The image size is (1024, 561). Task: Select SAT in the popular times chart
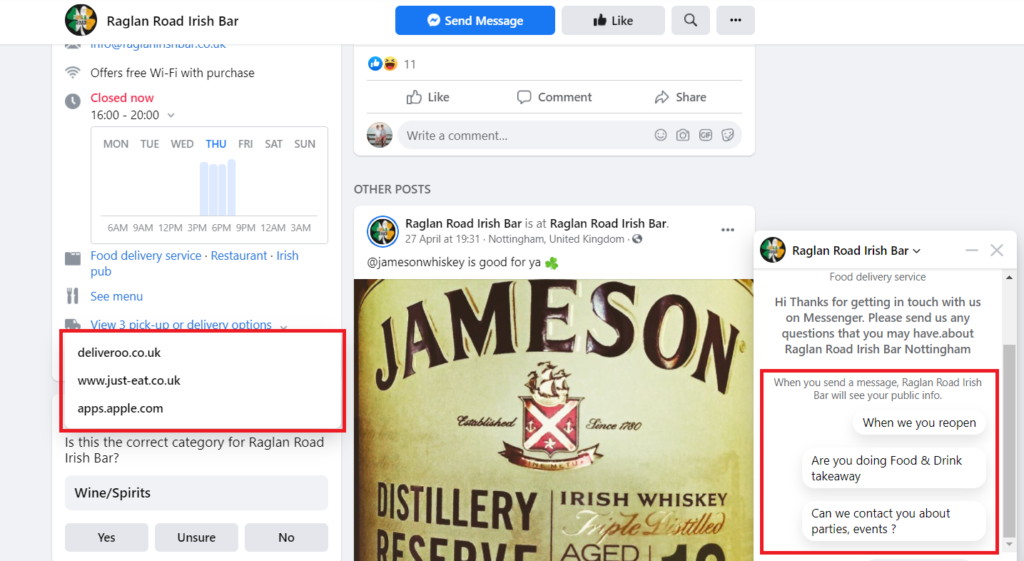(x=274, y=144)
